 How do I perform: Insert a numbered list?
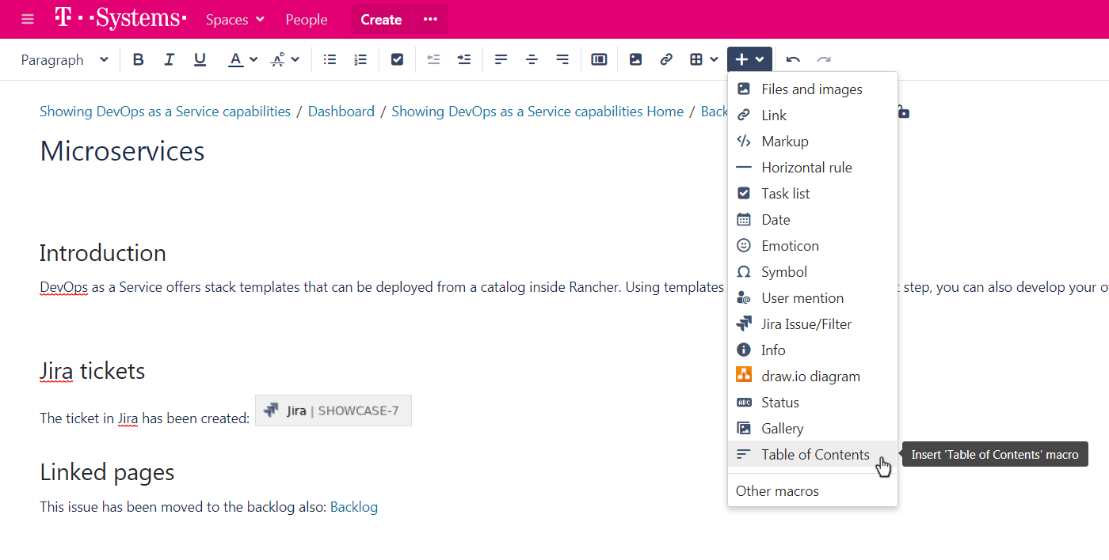point(361,60)
